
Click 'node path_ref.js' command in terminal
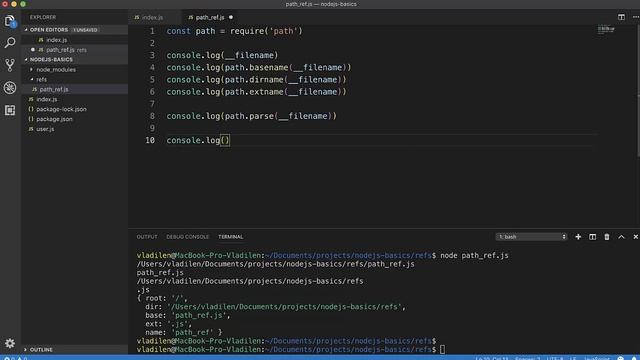pyautogui.click(x=474, y=256)
